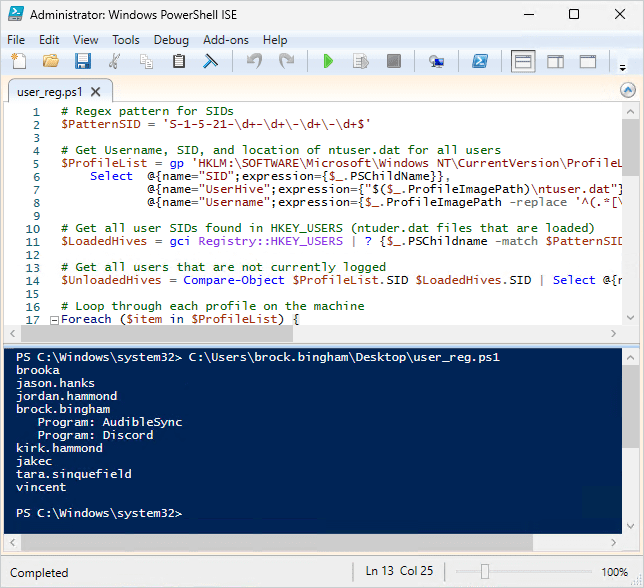
Task: Collapse the Foreach block on line 17
Action: click(54, 320)
